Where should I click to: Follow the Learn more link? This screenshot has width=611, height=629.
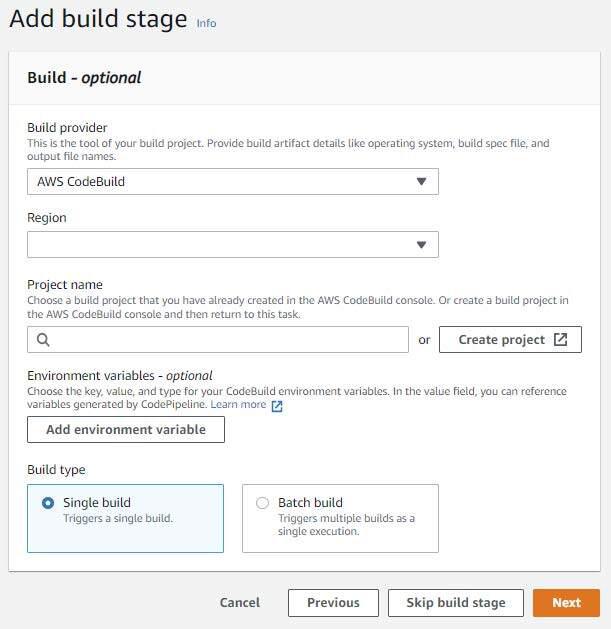[238, 405]
